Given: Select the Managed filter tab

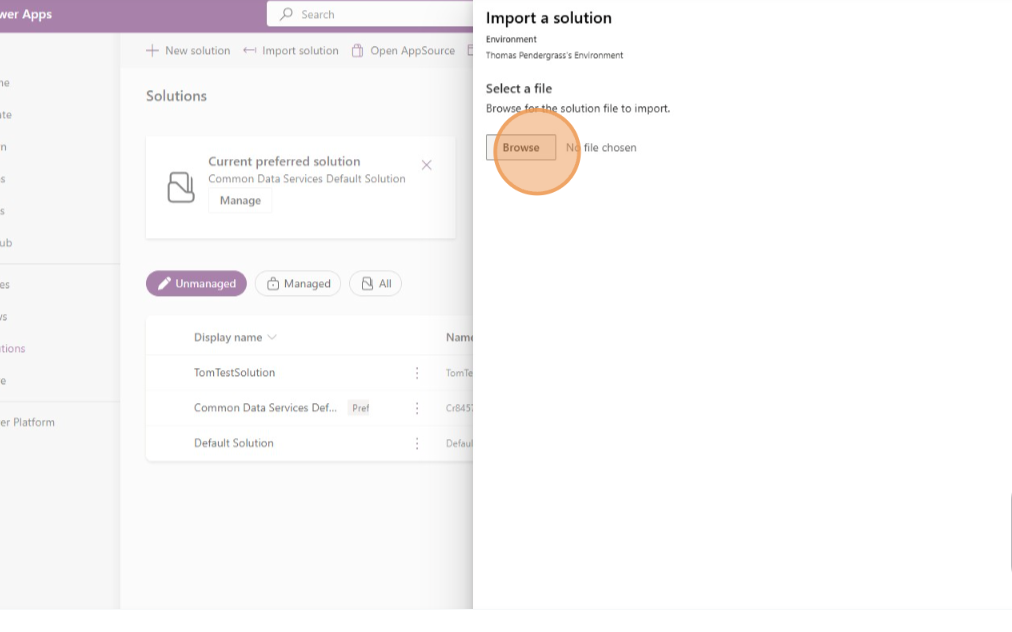Looking at the screenshot, I should coord(298,283).
